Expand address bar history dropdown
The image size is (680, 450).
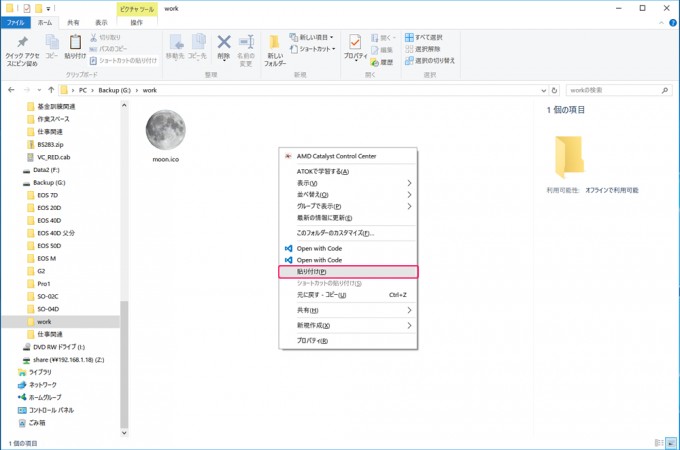click(x=543, y=90)
